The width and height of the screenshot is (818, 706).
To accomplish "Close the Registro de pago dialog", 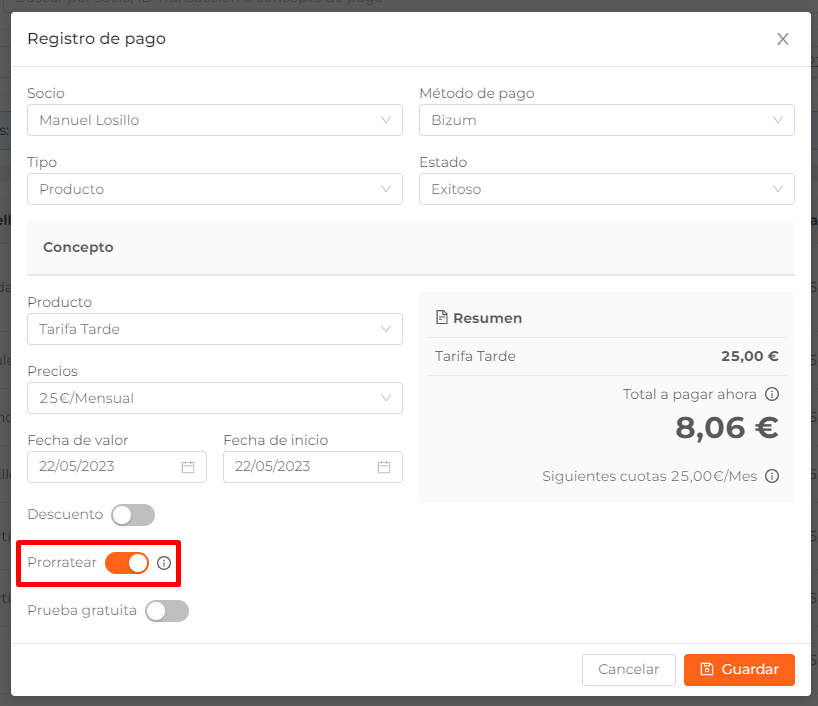I will 783,39.
